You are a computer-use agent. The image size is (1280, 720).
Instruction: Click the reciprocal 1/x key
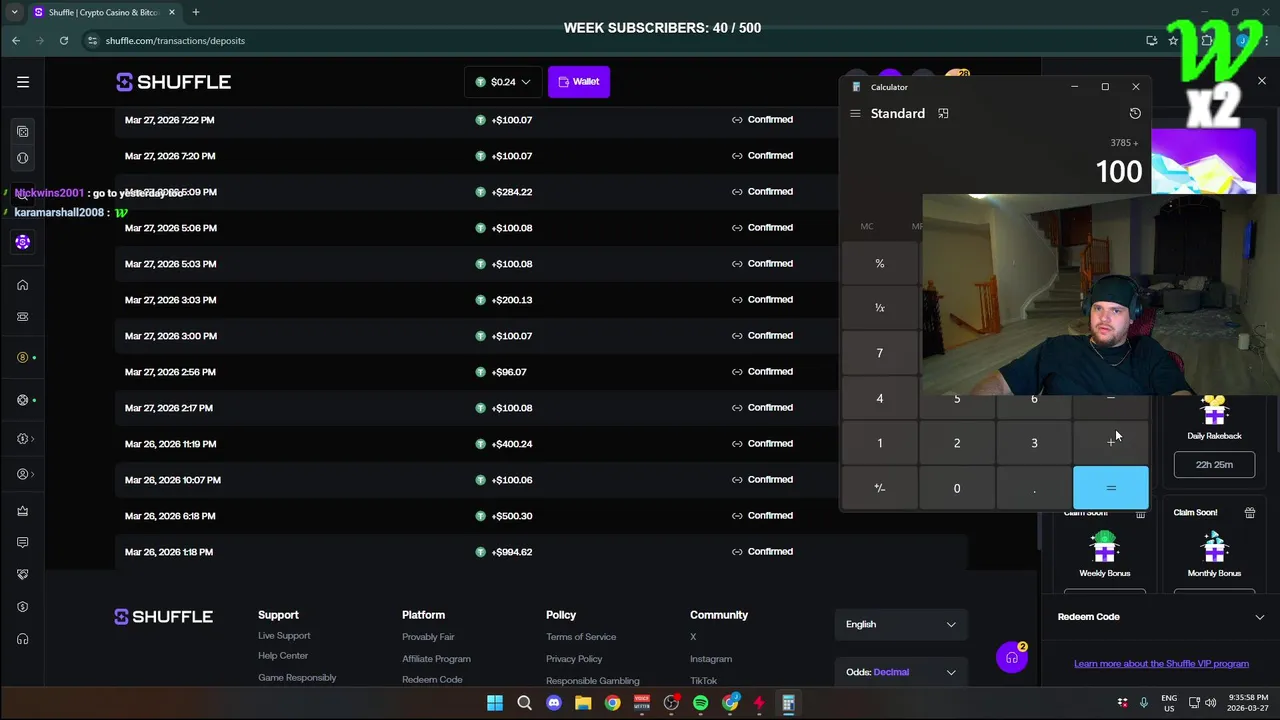click(880, 308)
